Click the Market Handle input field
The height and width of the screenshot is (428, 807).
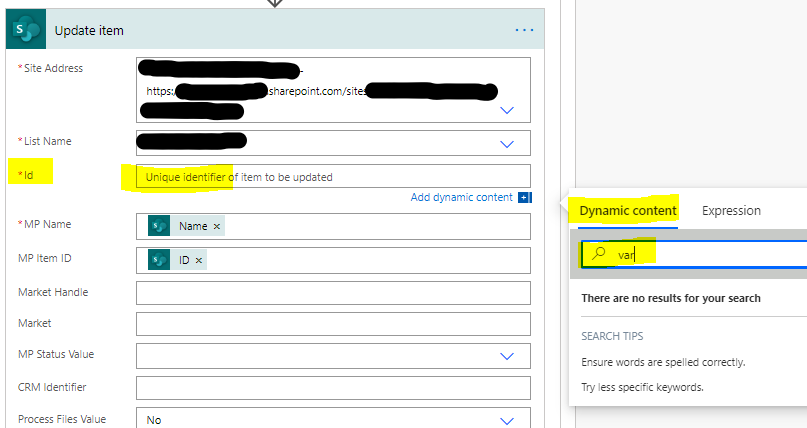(x=333, y=293)
